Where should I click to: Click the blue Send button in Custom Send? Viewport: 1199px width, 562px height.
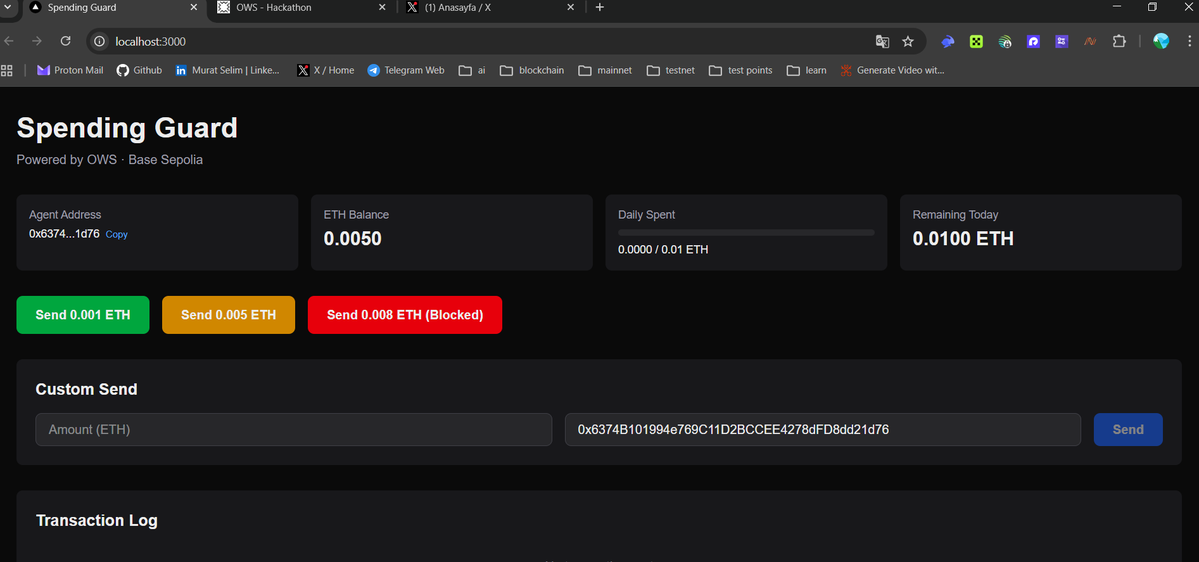pyautogui.click(x=1128, y=430)
